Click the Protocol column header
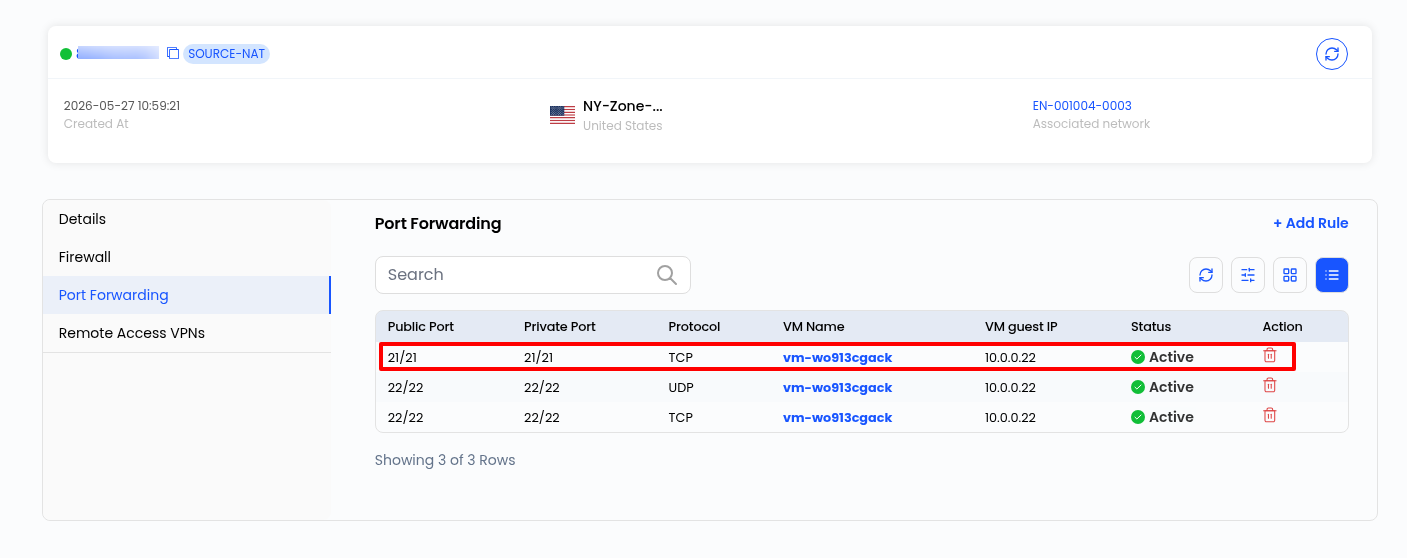1407x558 pixels. (694, 327)
